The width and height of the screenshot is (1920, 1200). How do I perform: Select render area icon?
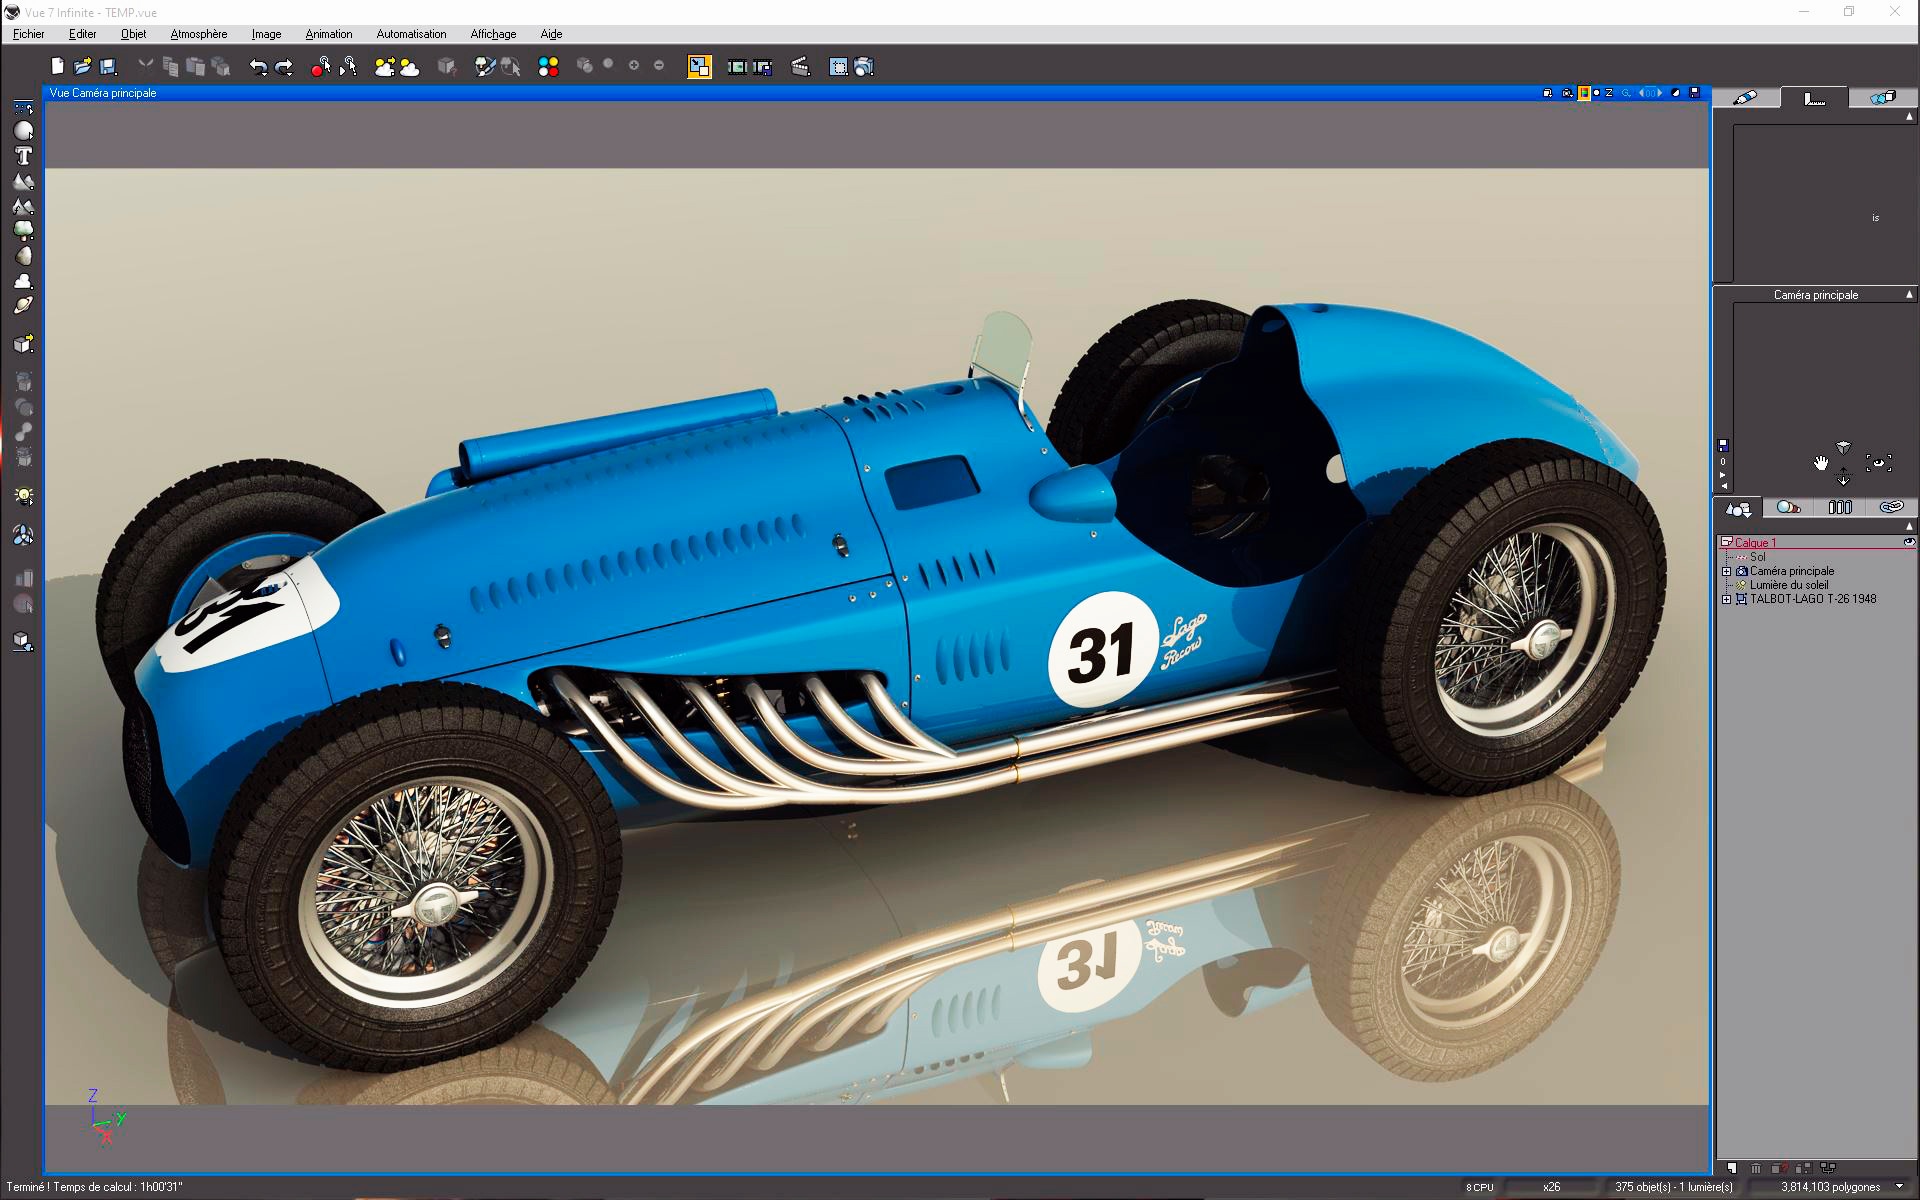[838, 67]
